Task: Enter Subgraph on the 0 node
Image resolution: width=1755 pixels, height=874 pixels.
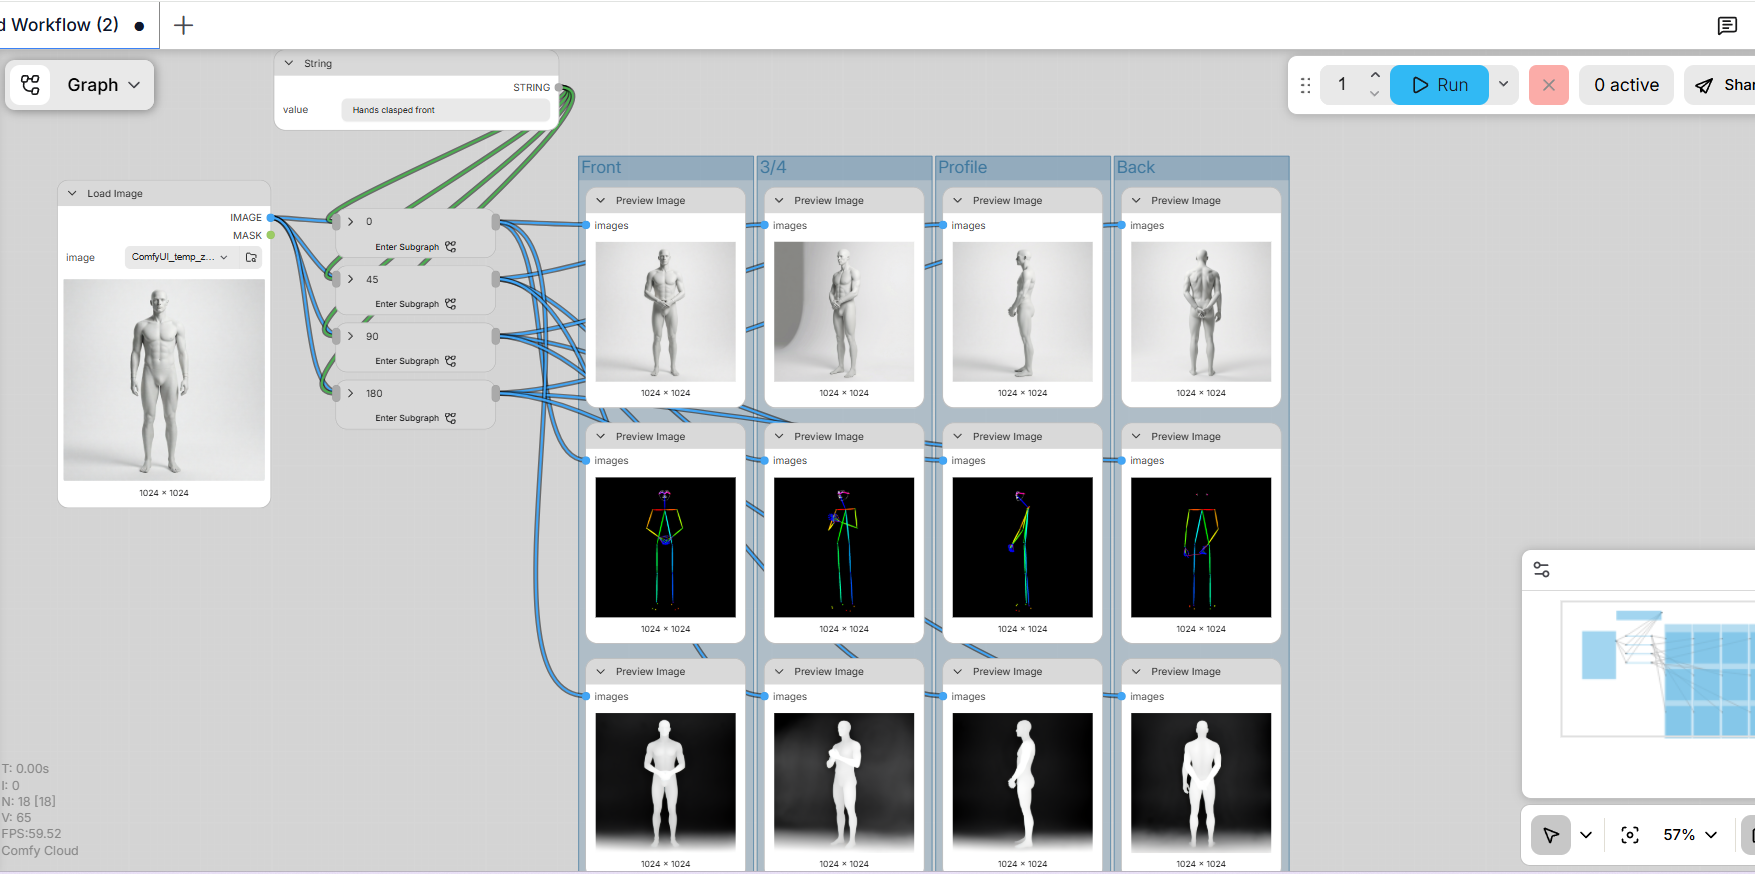Action: (x=415, y=247)
